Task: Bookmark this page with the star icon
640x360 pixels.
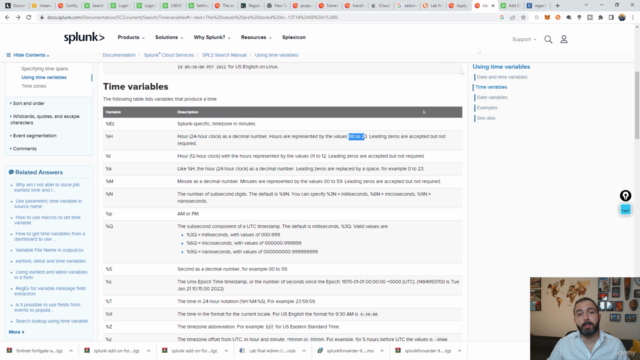Action: (x=523, y=18)
